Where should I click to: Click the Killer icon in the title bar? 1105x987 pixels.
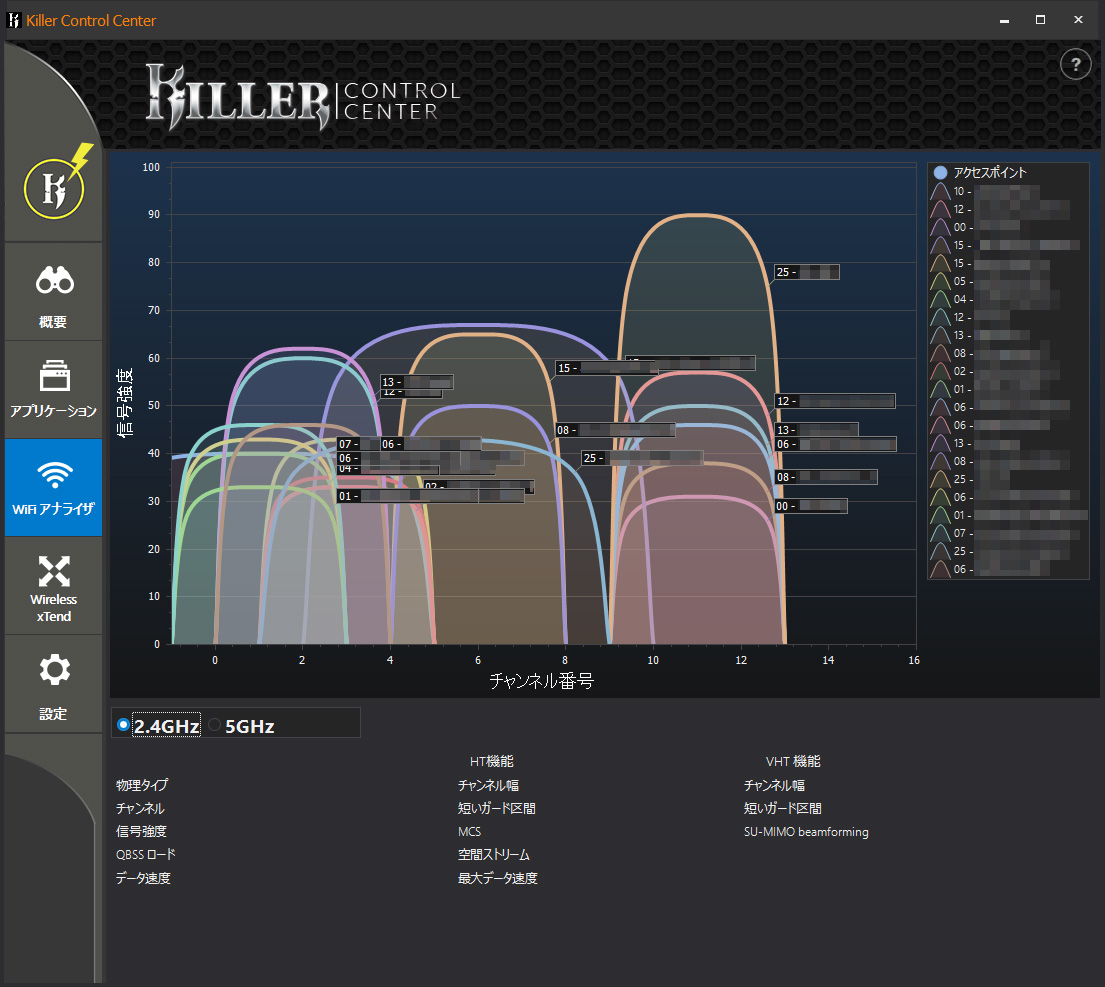click(13, 20)
